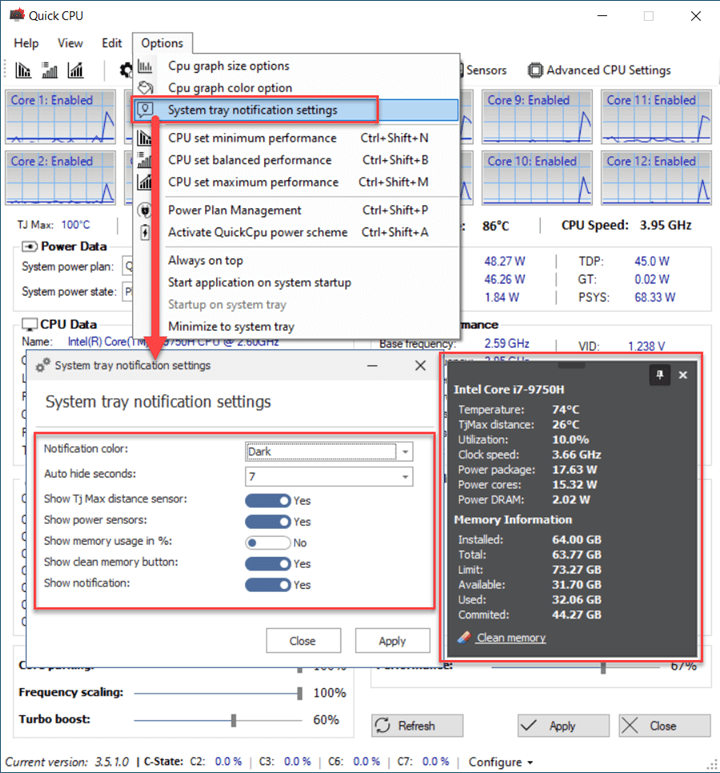720x773 pixels.
Task: Click the CPU Data monitor icon
Action: click(30, 324)
